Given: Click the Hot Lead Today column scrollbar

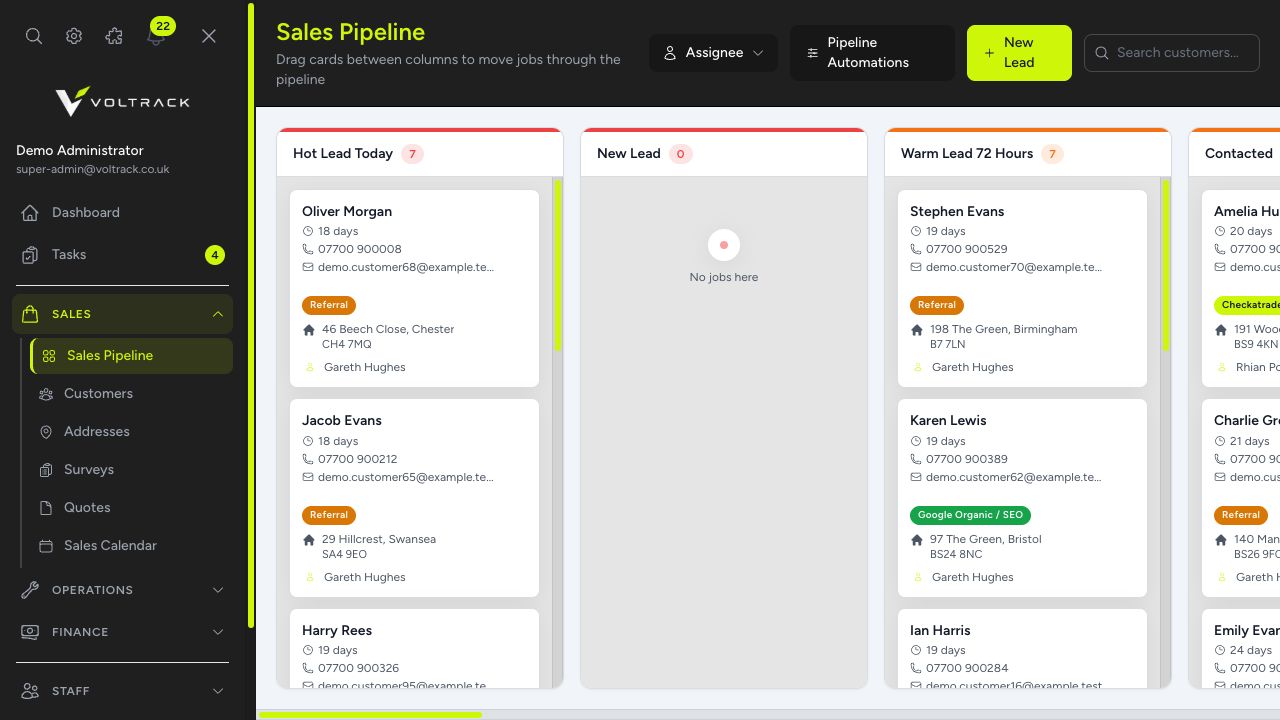Looking at the screenshot, I should 557,264.
